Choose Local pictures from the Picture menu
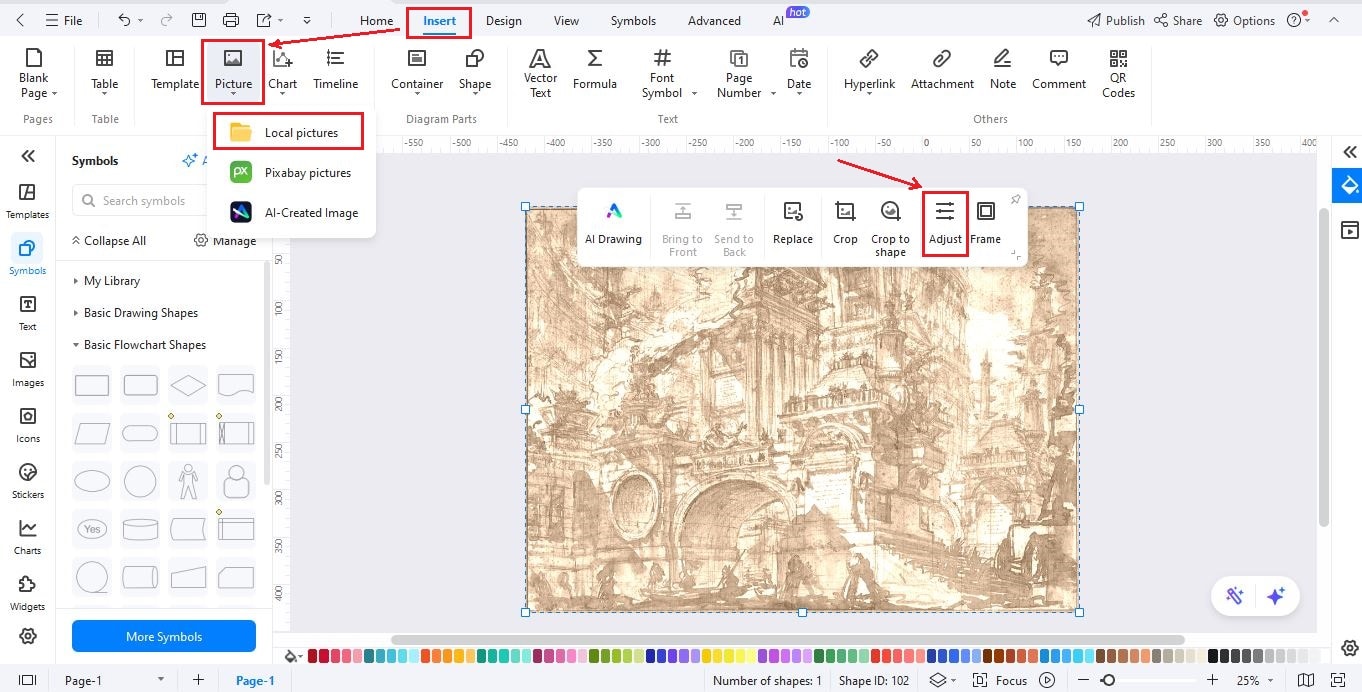The width and height of the screenshot is (1362, 692). tap(287, 132)
